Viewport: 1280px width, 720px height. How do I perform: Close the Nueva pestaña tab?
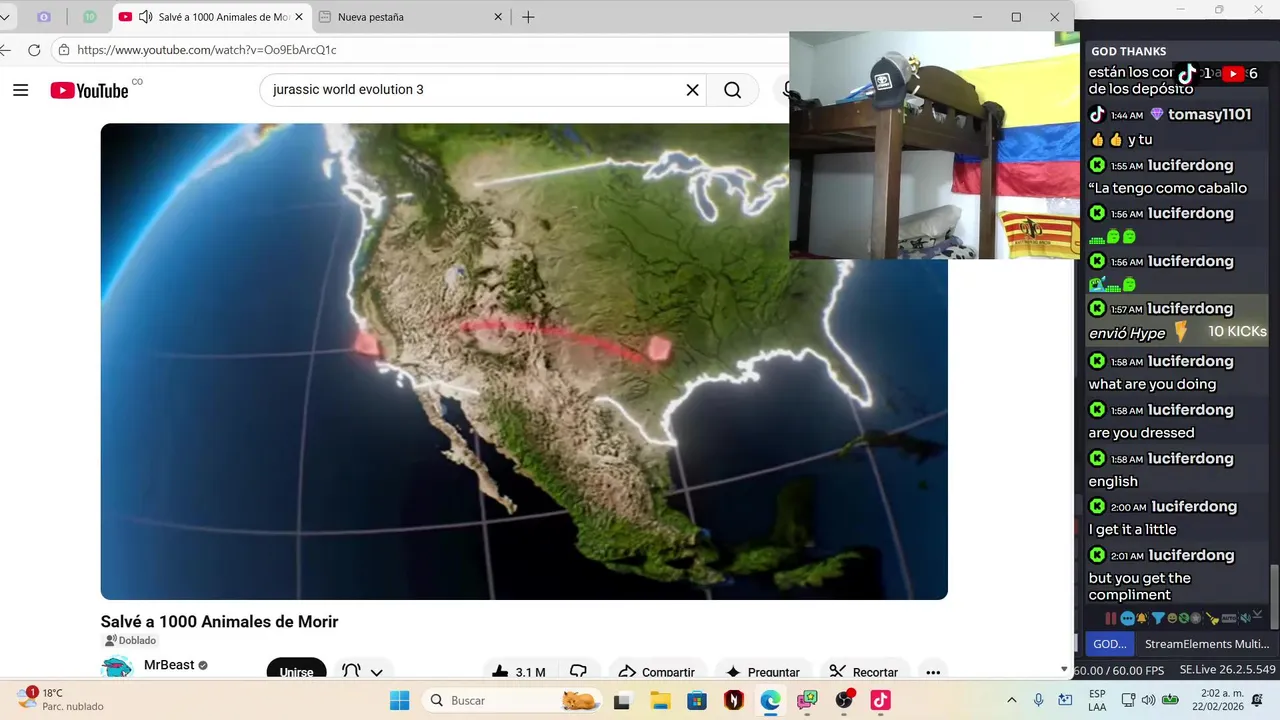coord(498,17)
